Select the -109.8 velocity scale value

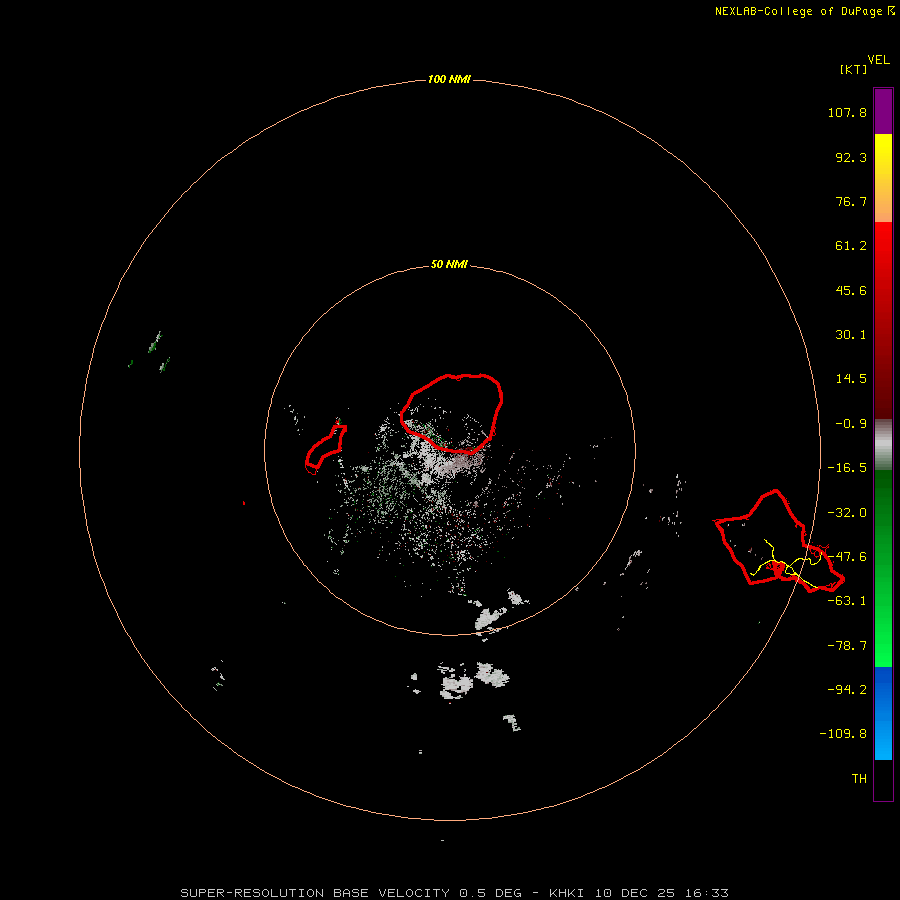pyautogui.click(x=843, y=734)
